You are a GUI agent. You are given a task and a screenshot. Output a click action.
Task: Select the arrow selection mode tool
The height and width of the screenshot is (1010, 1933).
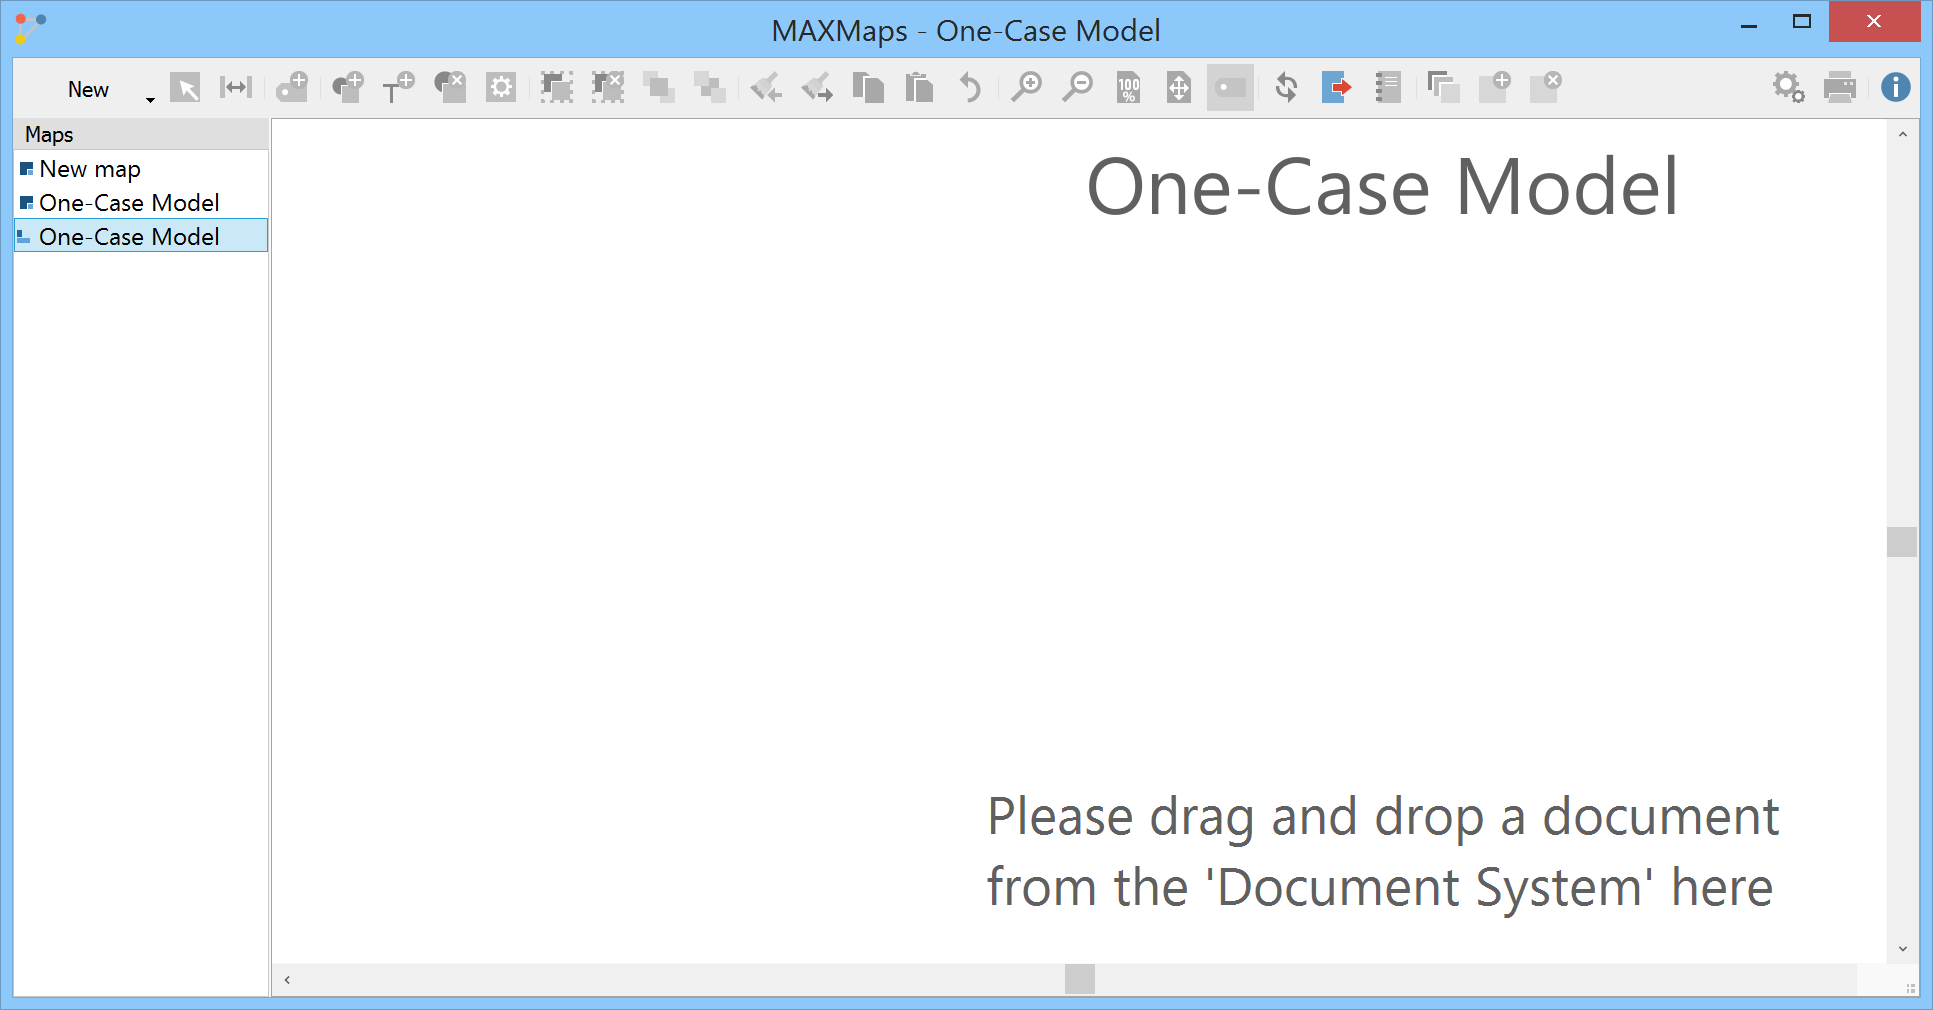click(185, 88)
